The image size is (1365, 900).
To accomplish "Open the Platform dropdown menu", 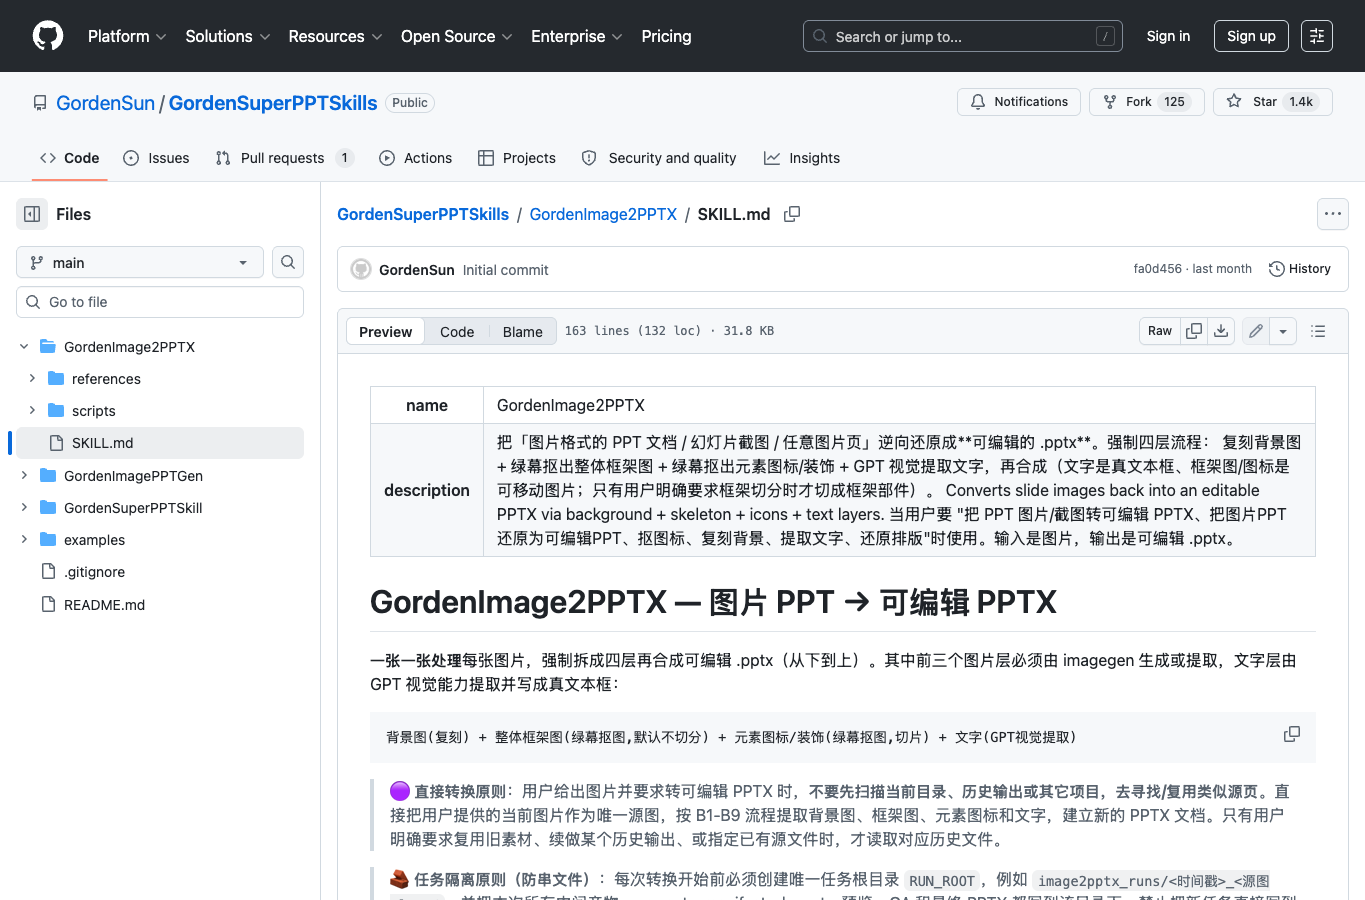I will pos(127,36).
